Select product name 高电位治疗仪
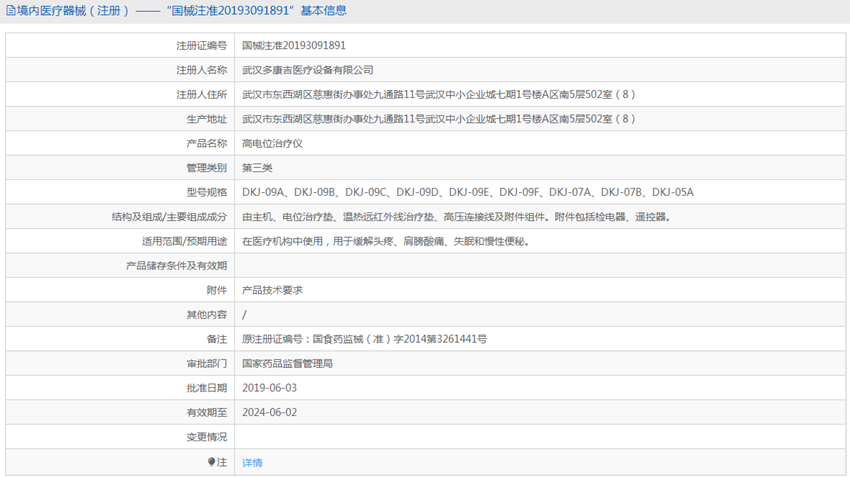This screenshot has width=850, height=477. tap(272, 144)
